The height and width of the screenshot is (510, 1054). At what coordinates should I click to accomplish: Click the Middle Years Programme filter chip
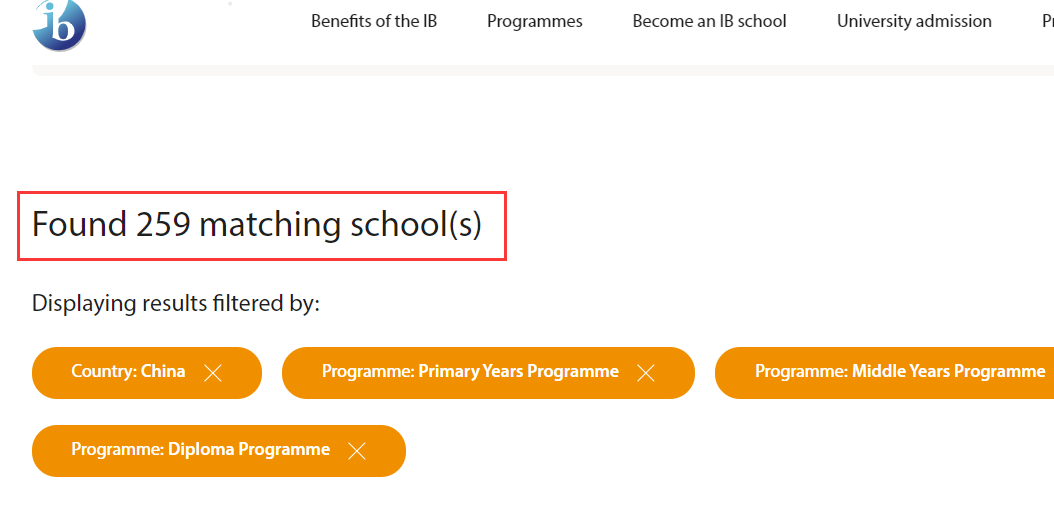click(x=884, y=373)
